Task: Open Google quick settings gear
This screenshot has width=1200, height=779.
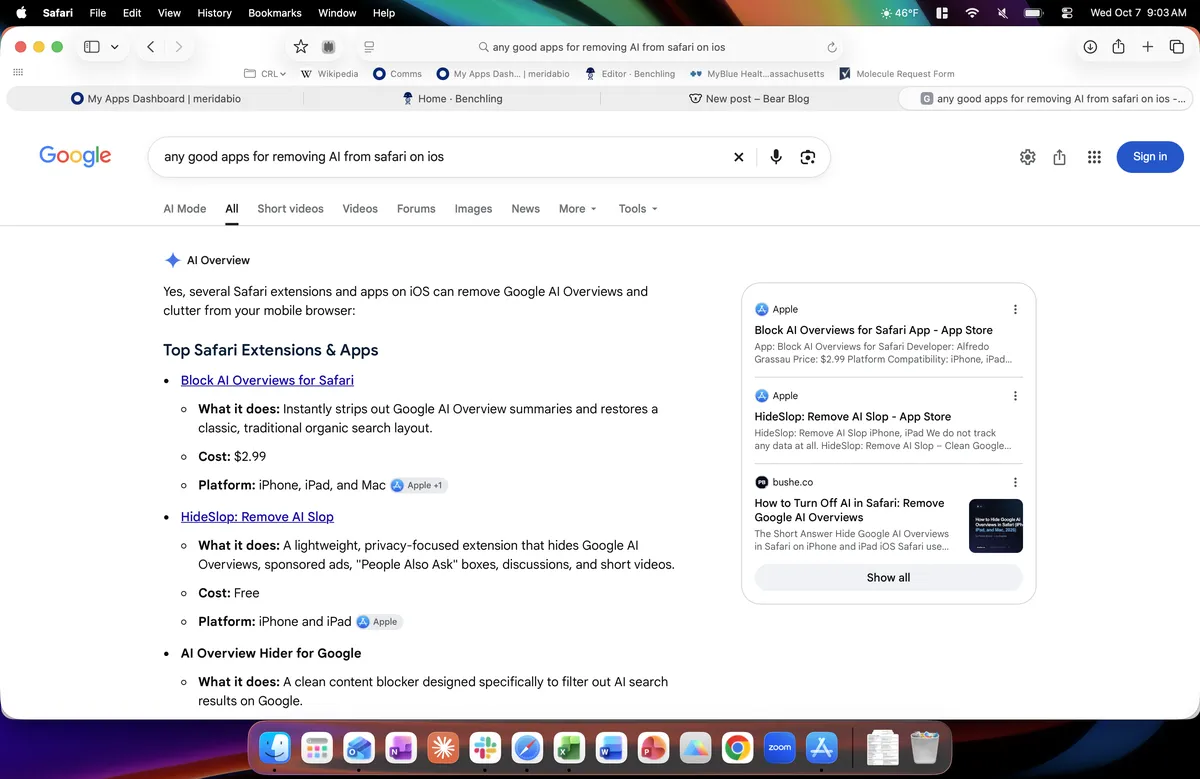Action: click(x=1028, y=157)
